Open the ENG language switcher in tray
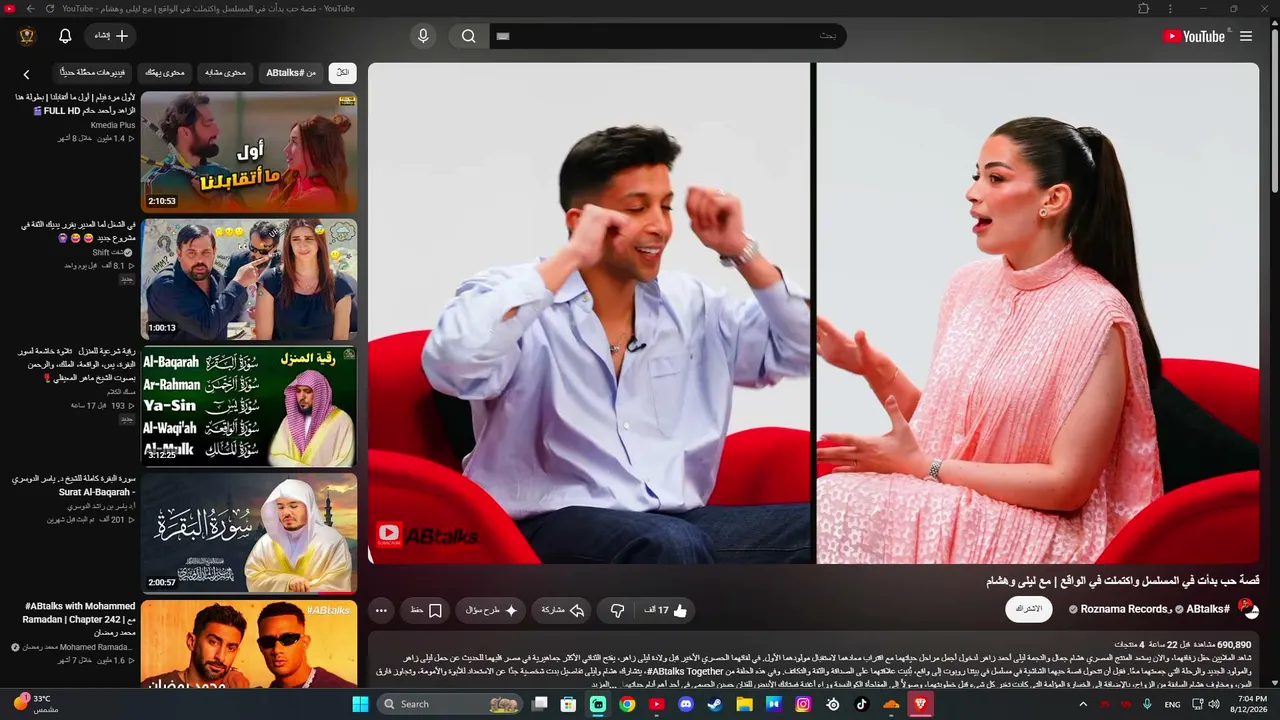The width and height of the screenshot is (1280, 720). (x=1173, y=704)
